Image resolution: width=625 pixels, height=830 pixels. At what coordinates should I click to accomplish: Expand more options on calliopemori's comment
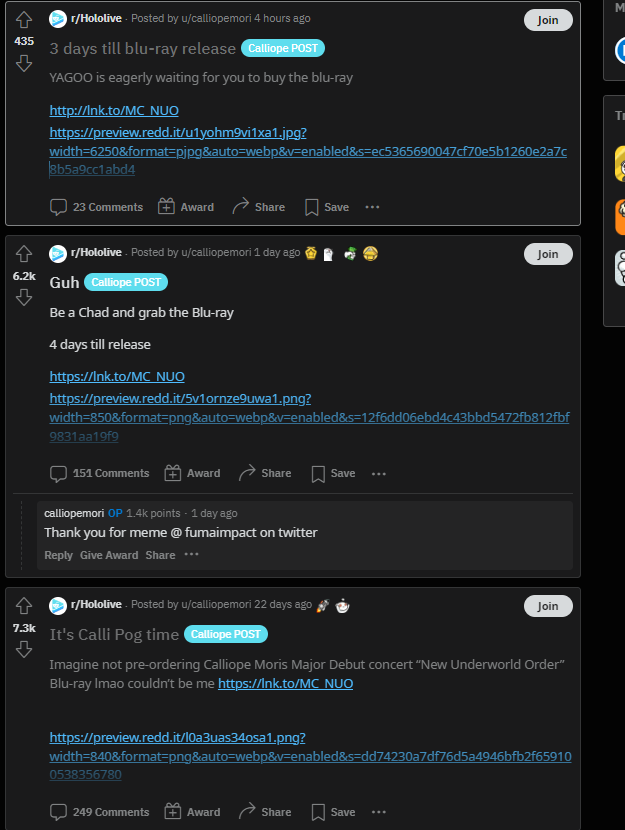(x=192, y=554)
